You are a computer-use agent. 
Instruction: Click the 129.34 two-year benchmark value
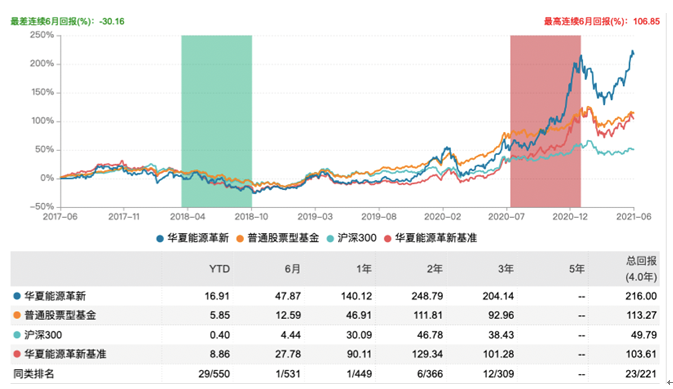[x=427, y=355]
